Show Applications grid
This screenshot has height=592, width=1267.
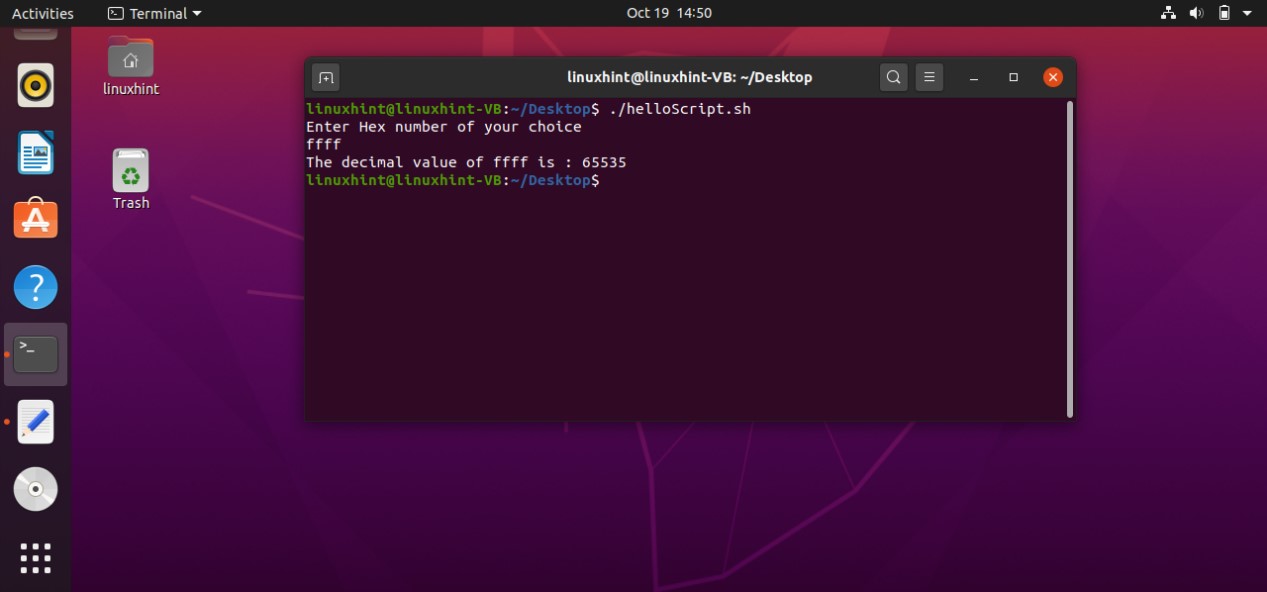tap(36, 558)
